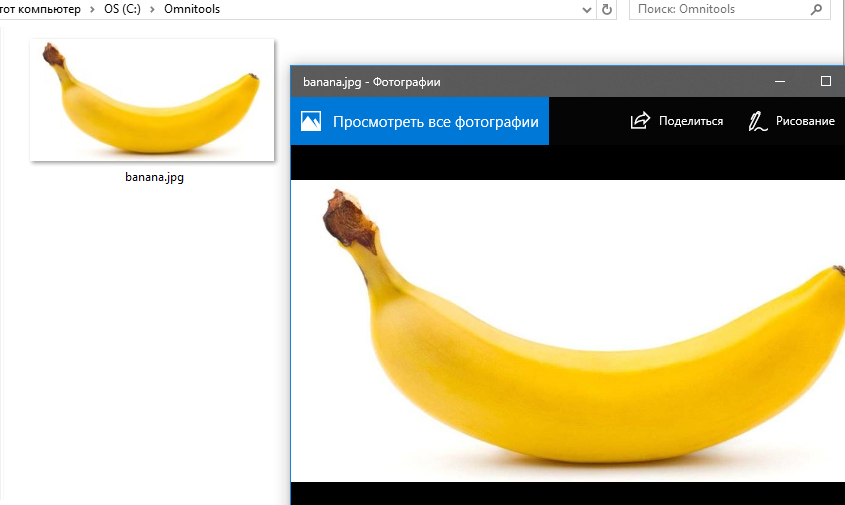Image resolution: width=845 pixels, height=505 pixels.
Task: Click the photo collection icon in Photos
Action: pyautogui.click(x=311, y=121)
